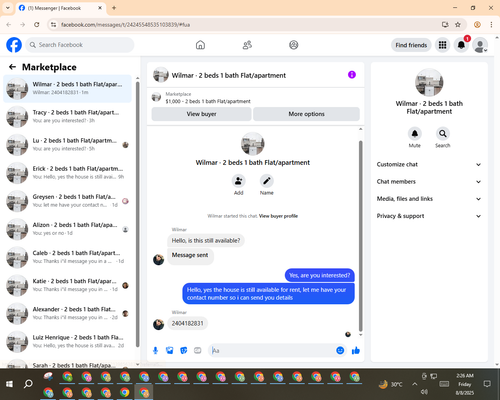Open conversation information purple icon
500x400 pixels.
(352, 75)
